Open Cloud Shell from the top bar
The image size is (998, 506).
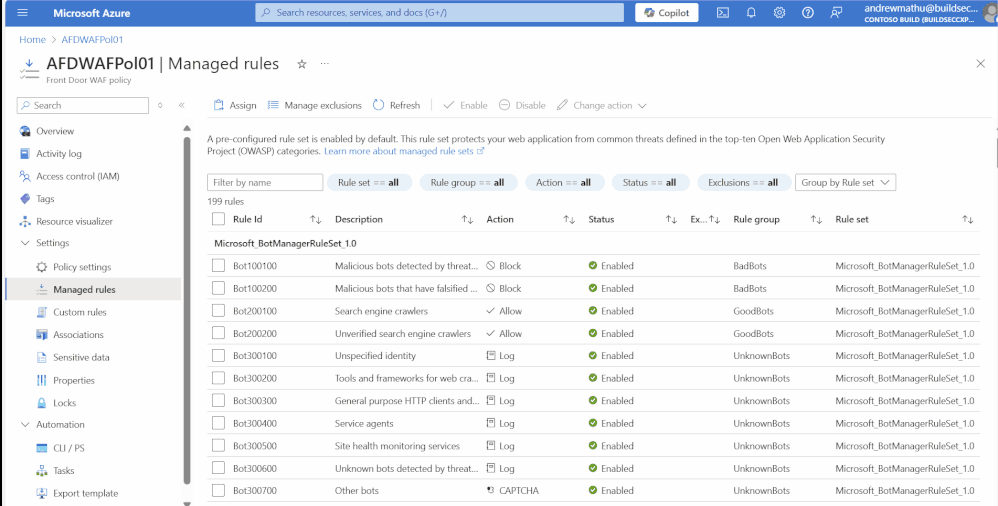tap(722, 13)
